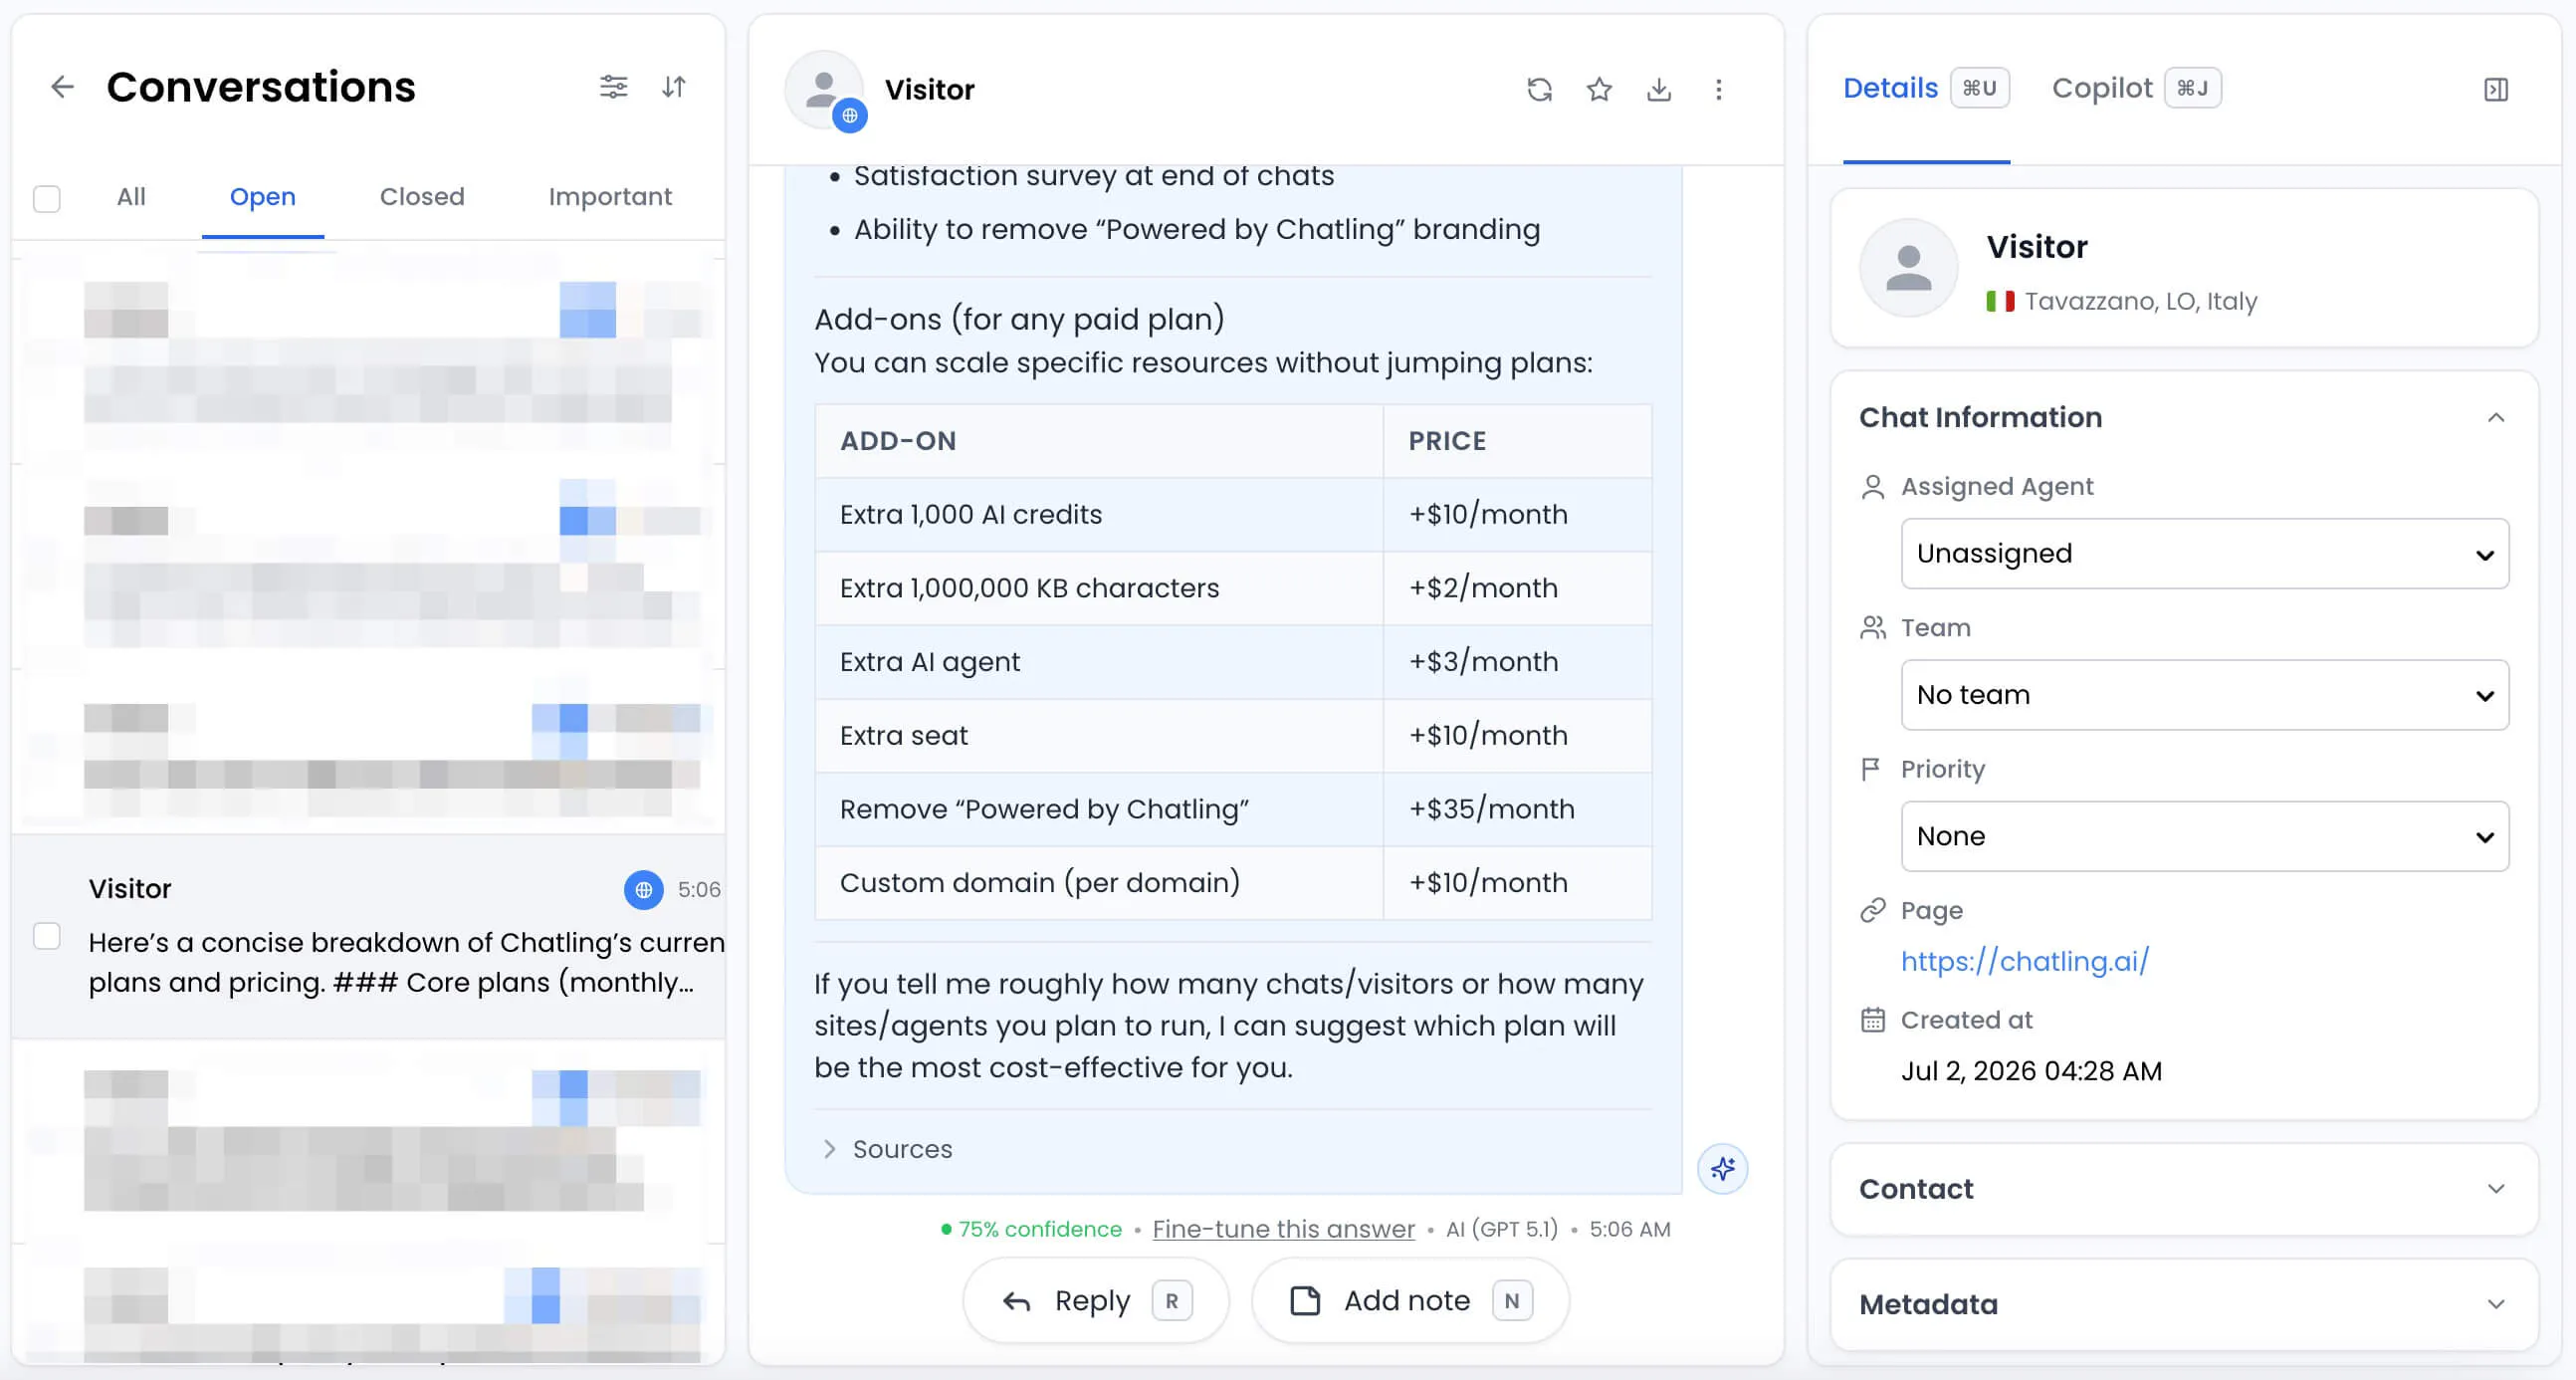Click the Priority flag icon

coord(1870,769)
